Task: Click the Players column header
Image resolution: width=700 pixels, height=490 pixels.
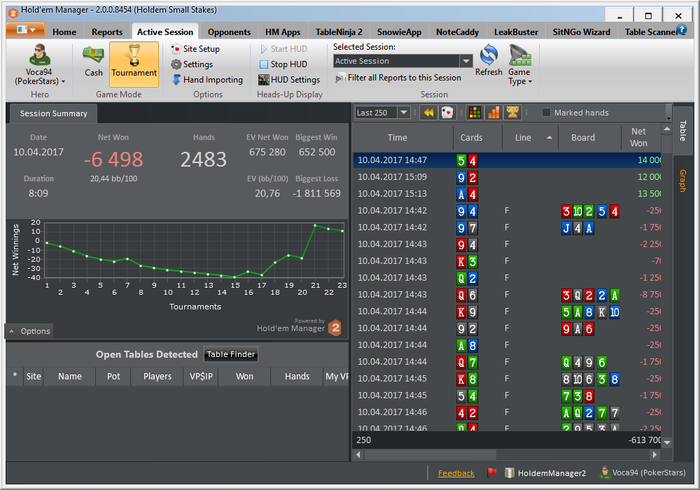Action: coord(157,376)
